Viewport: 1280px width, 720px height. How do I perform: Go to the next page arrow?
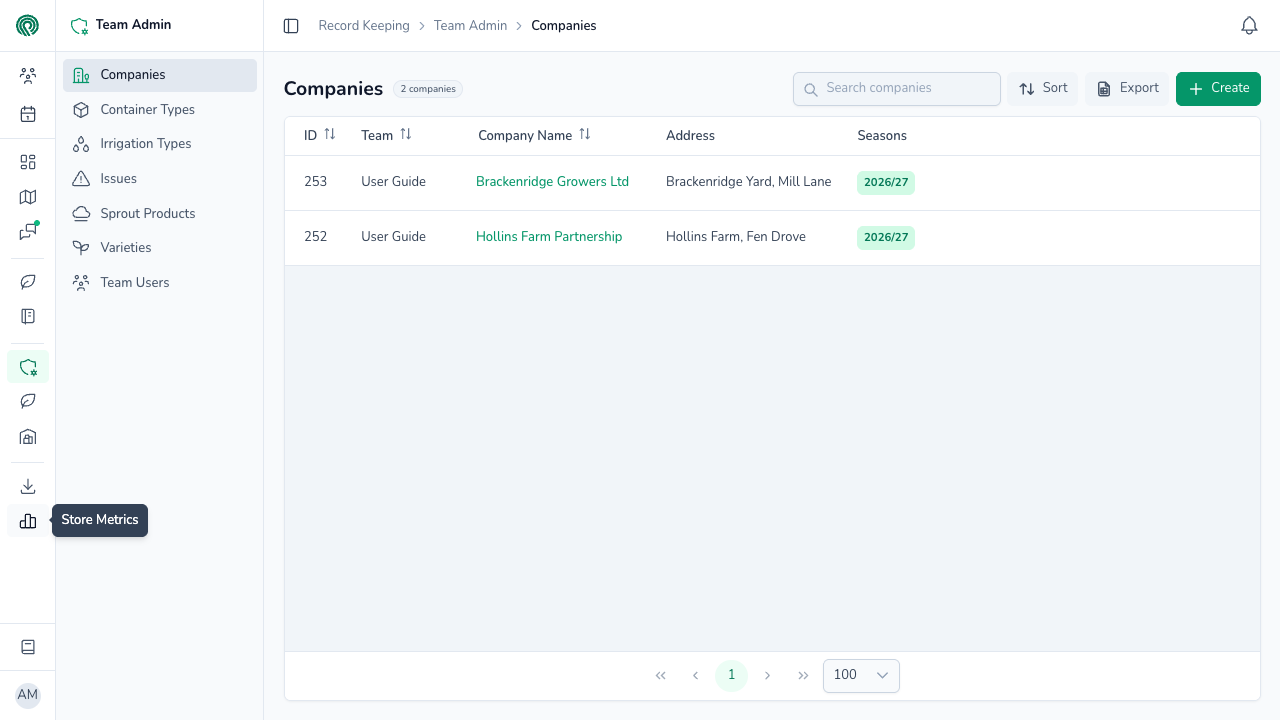[767, 676]
